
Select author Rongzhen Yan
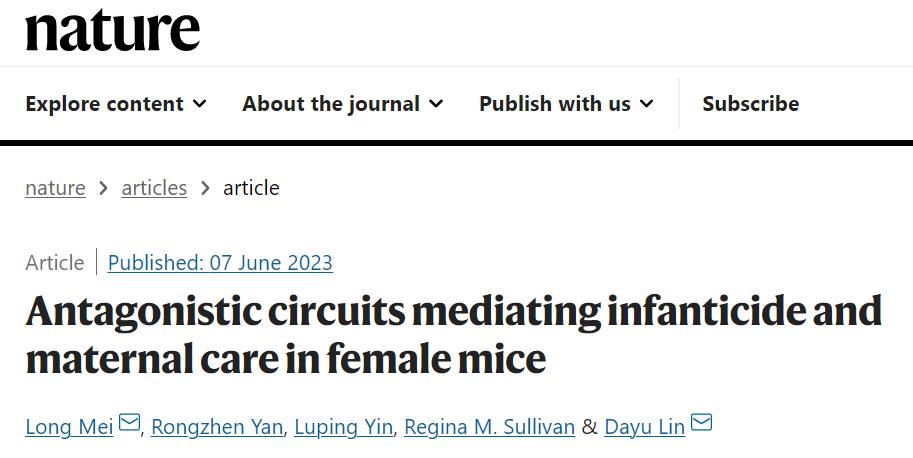point(218,427)
